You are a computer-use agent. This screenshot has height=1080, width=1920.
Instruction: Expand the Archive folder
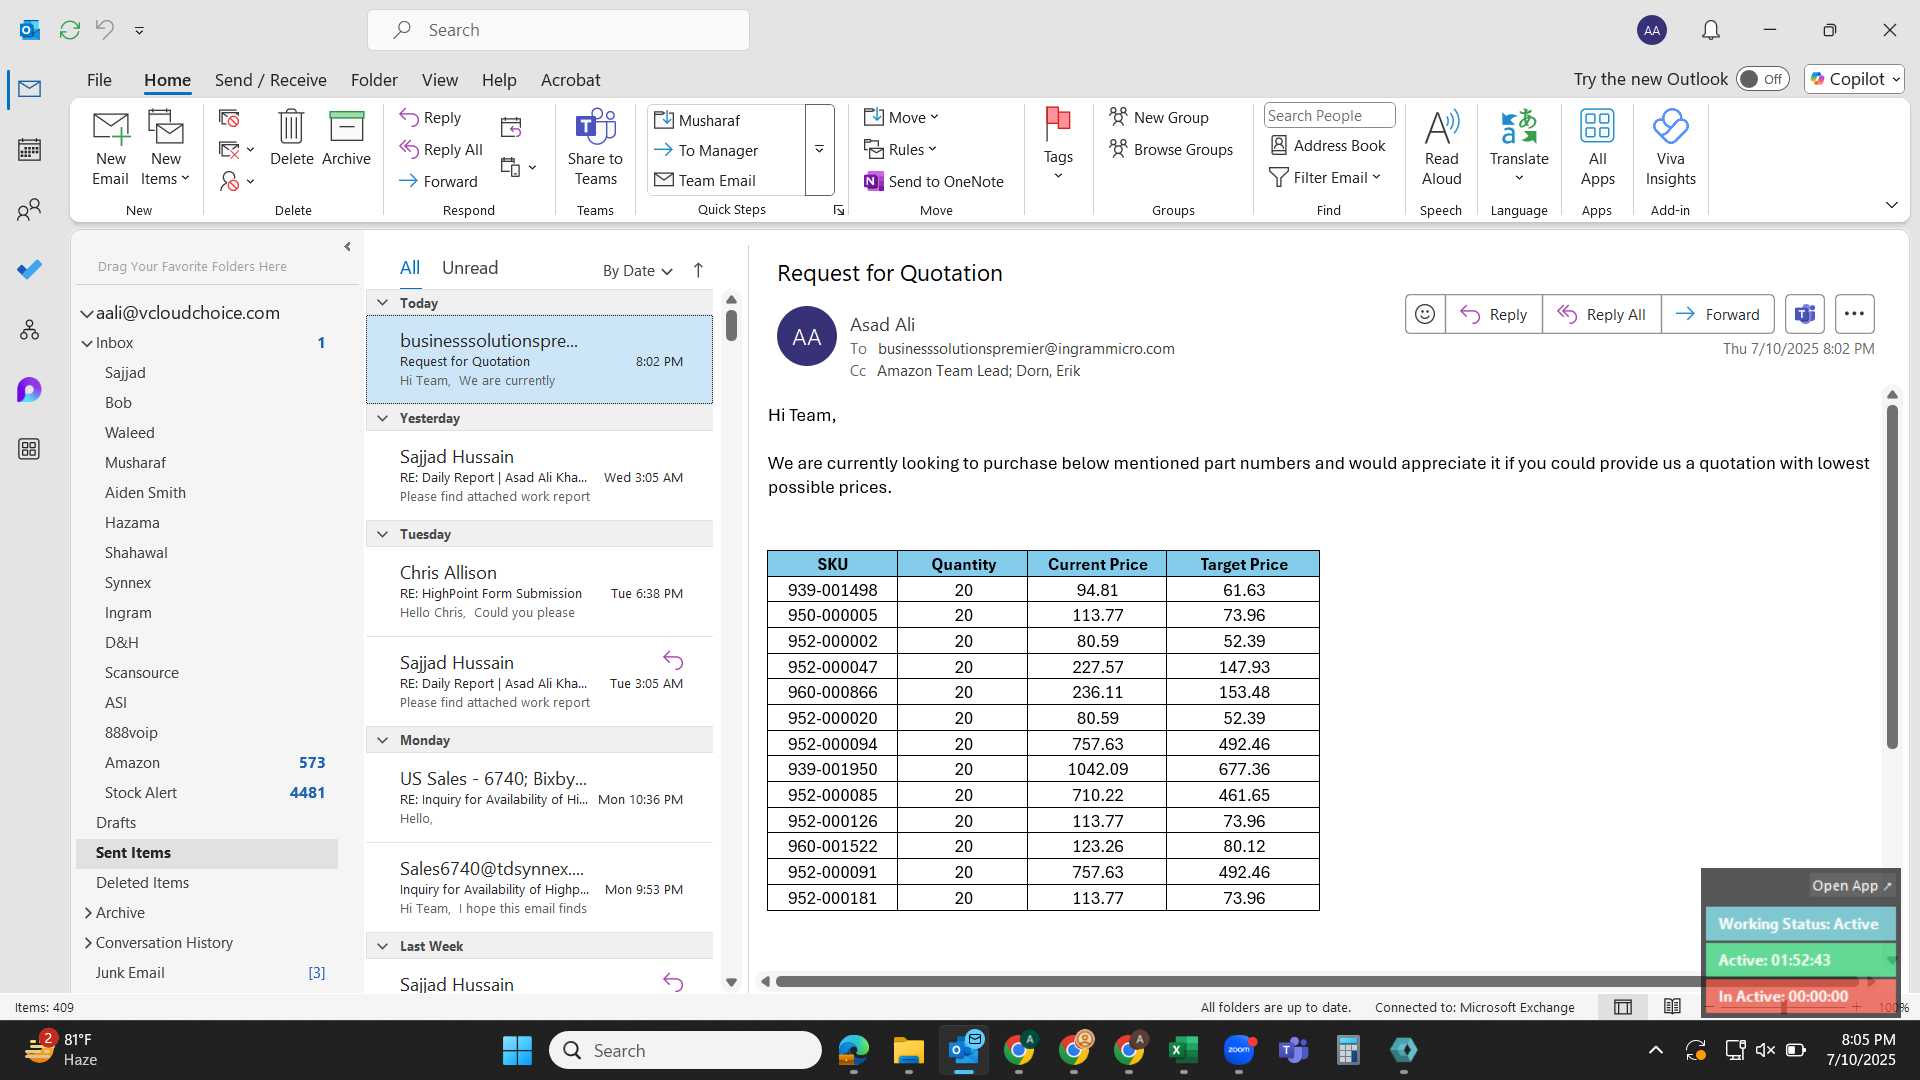point(88,913)
